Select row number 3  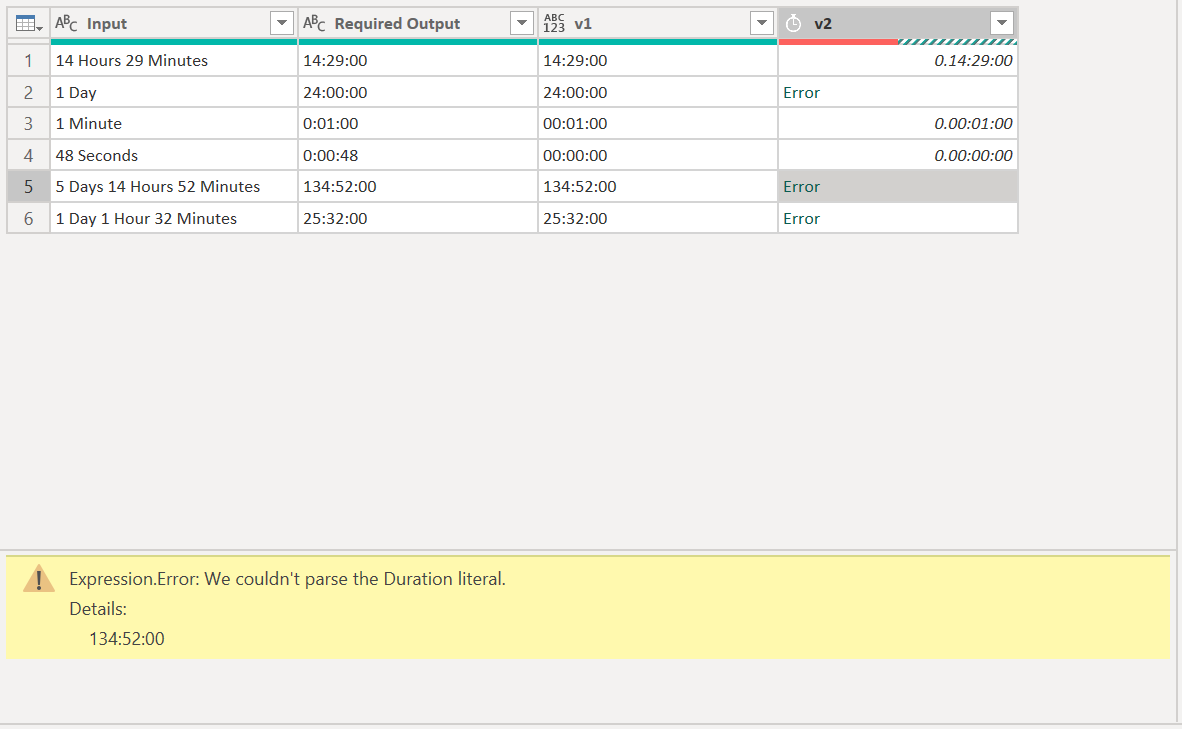click(29, 124)
